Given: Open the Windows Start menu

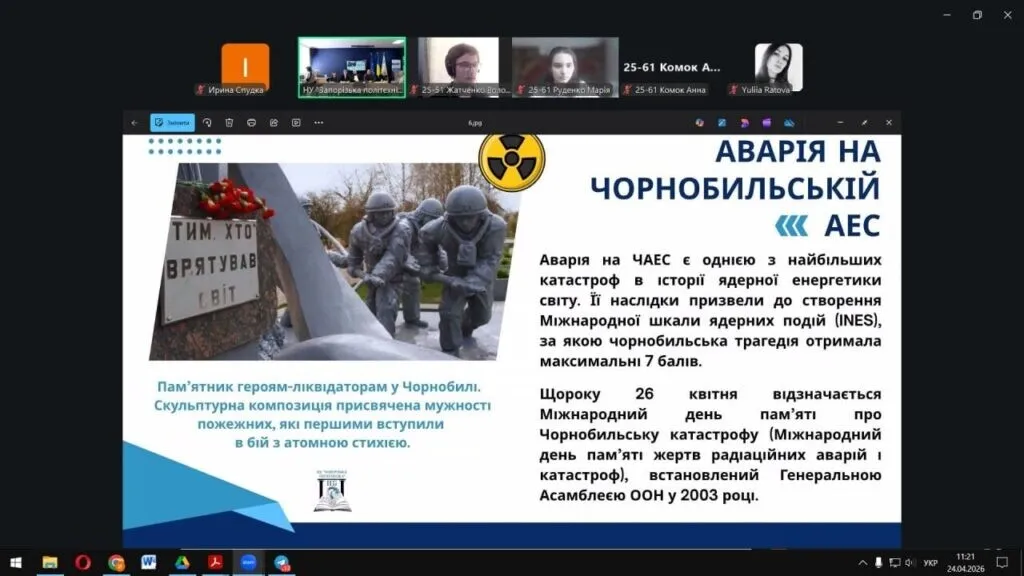Looking at the screenshot, I should click(x=16, y=562).
